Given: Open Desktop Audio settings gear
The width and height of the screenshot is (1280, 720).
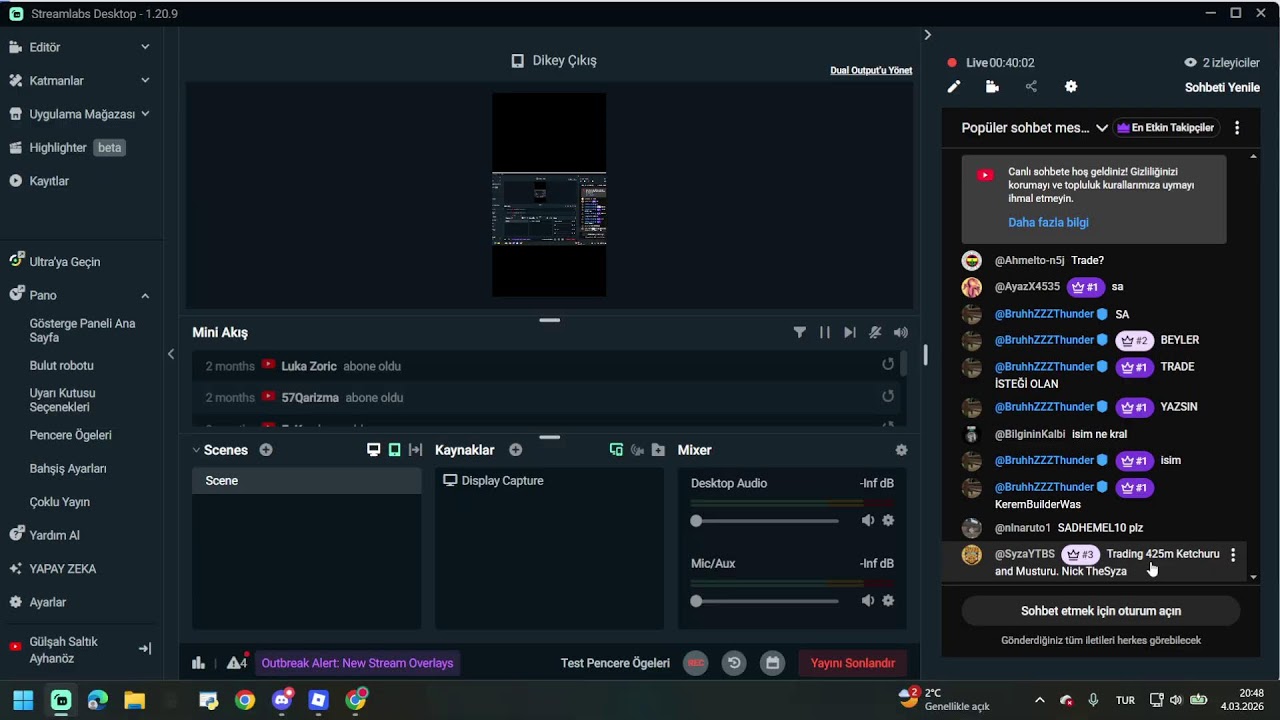Looking at the screenshot, I should (888, 520).
